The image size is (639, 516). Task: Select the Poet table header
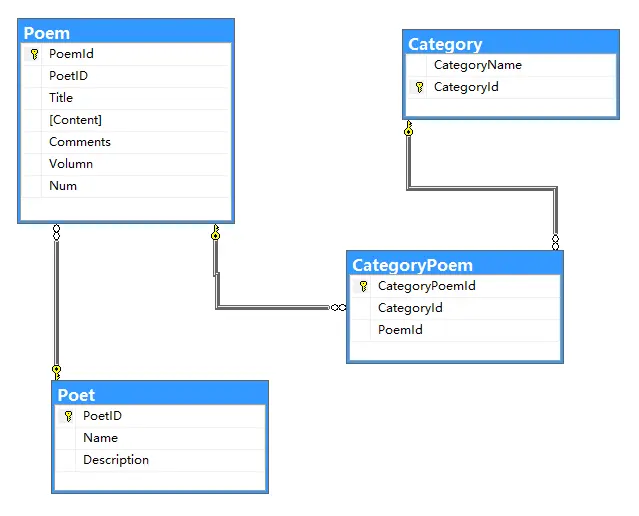(x=160, y=395)
